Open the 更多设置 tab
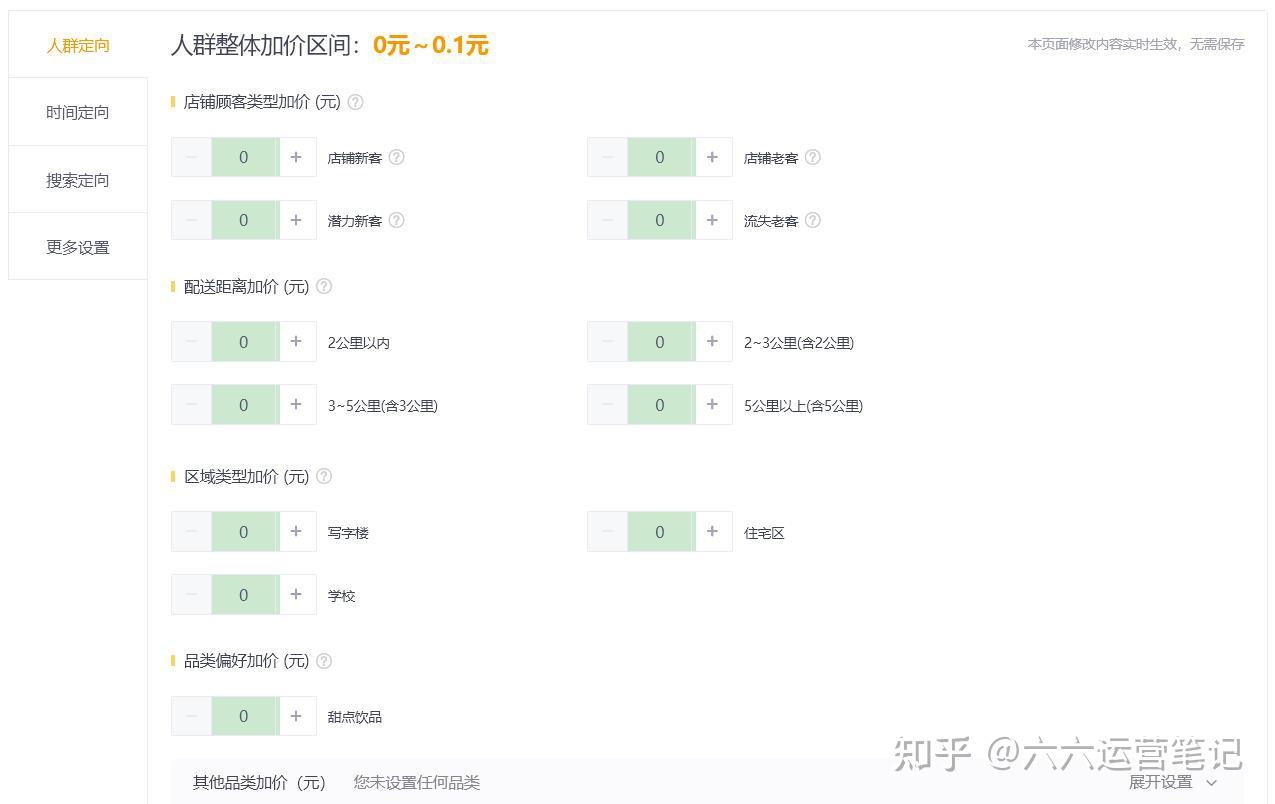The width and height of the screenshot is (1275, 804). pyautogui.click(x=78, y=247)
